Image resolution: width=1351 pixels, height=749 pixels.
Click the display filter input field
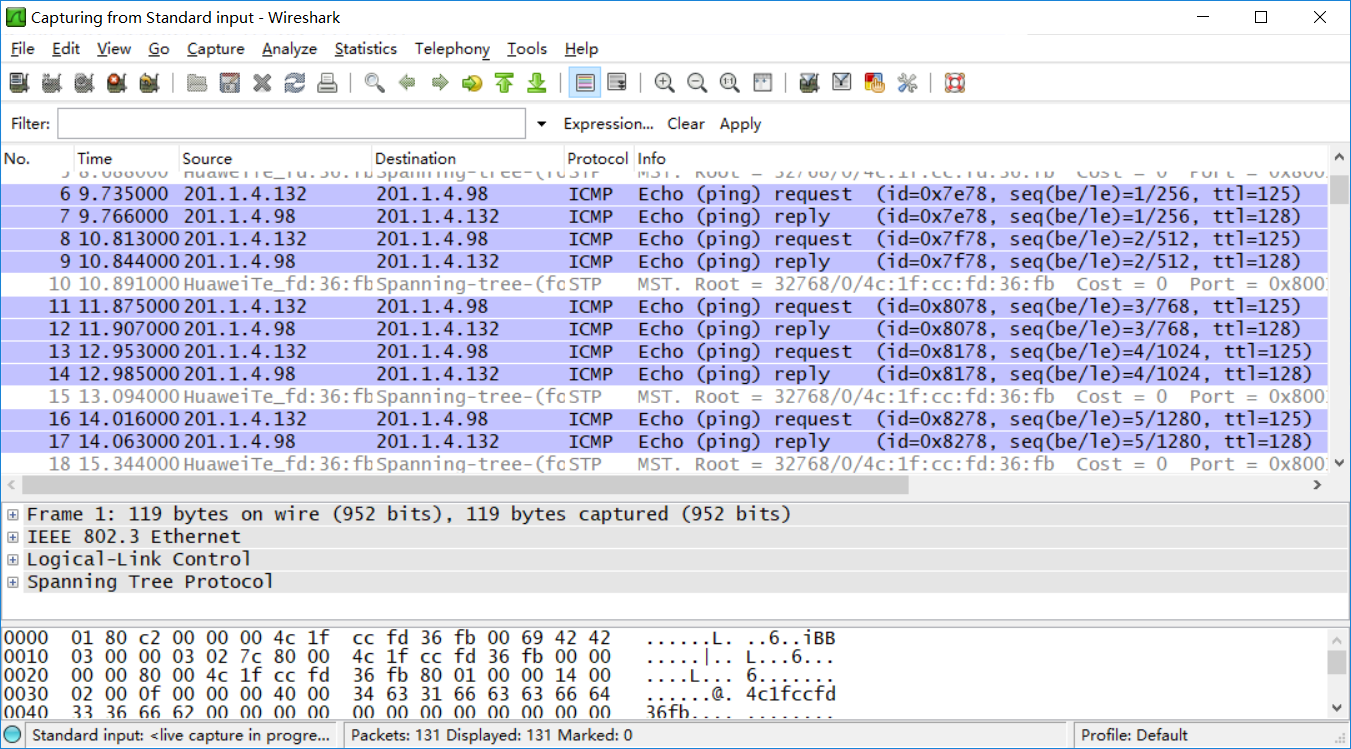[291, 124]
